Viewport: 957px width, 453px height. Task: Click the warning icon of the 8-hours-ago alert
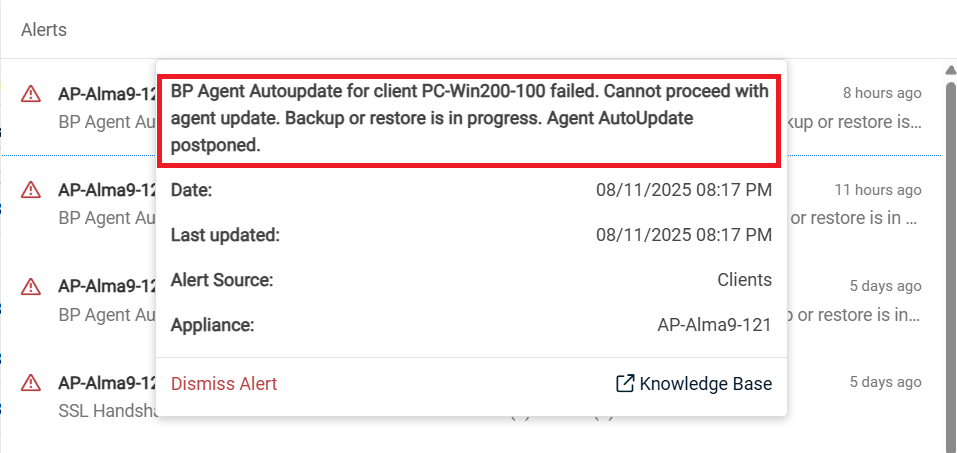[31, 94]
